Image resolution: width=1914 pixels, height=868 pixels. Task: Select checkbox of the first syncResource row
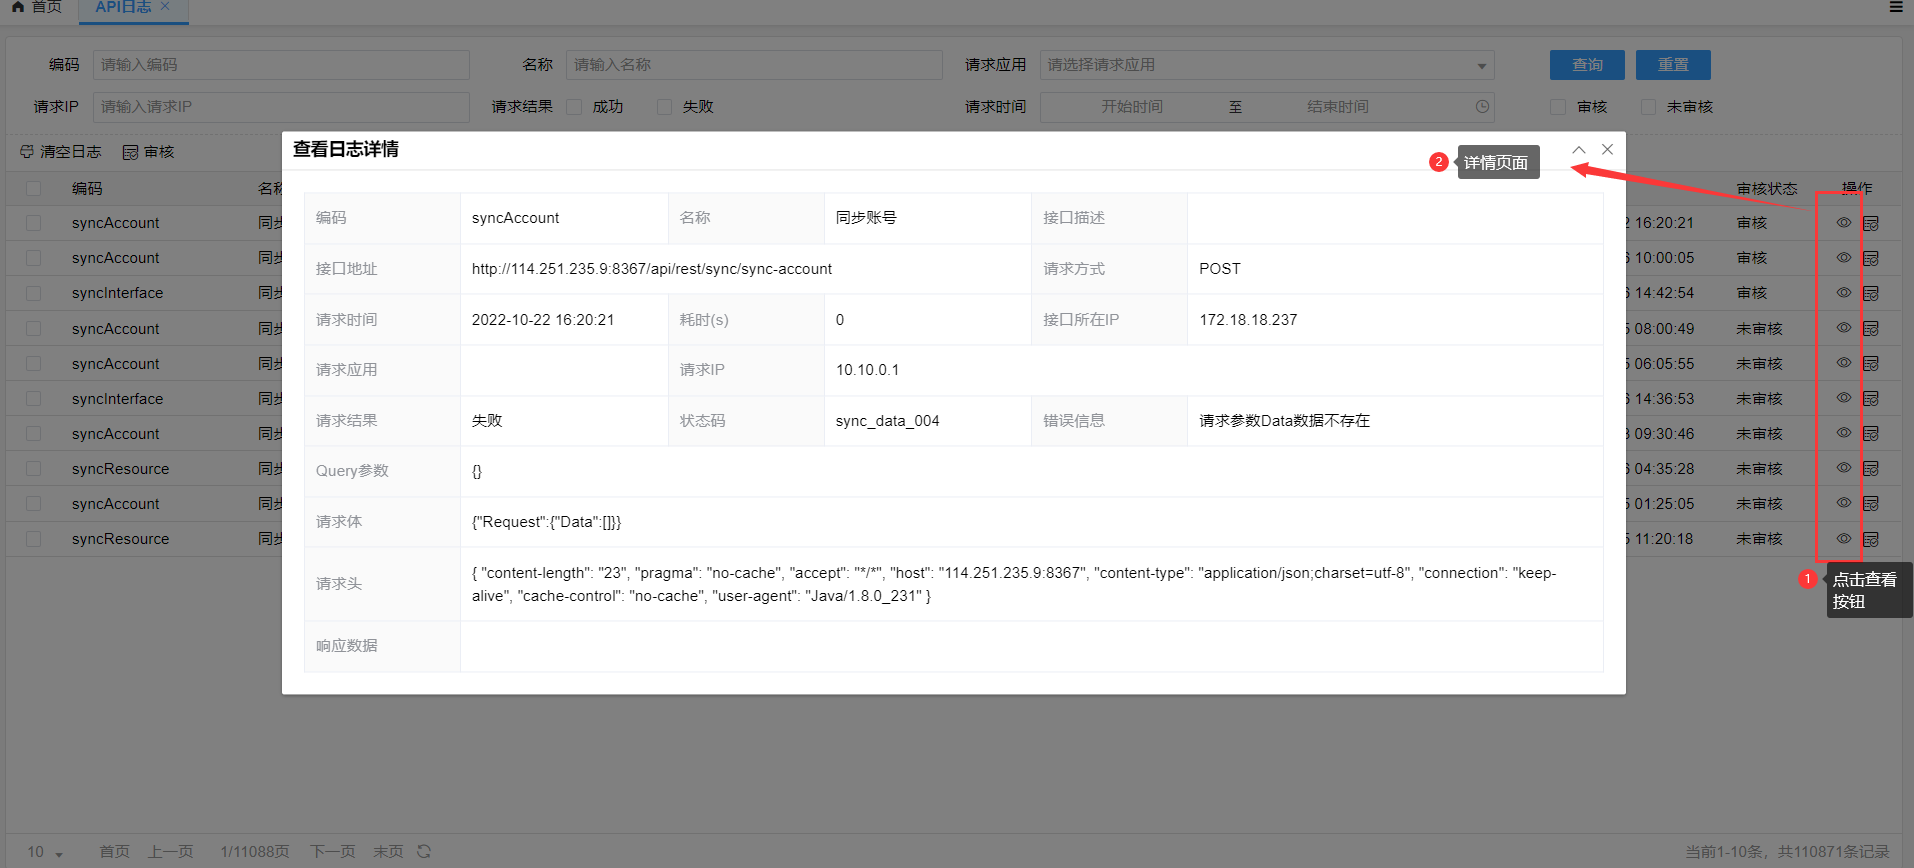pos(34,468)
